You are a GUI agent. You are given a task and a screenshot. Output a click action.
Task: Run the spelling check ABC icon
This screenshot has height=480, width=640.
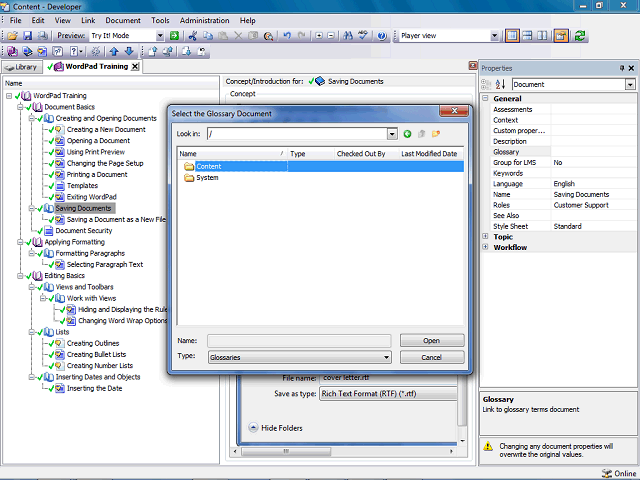(x=363, y=36)
